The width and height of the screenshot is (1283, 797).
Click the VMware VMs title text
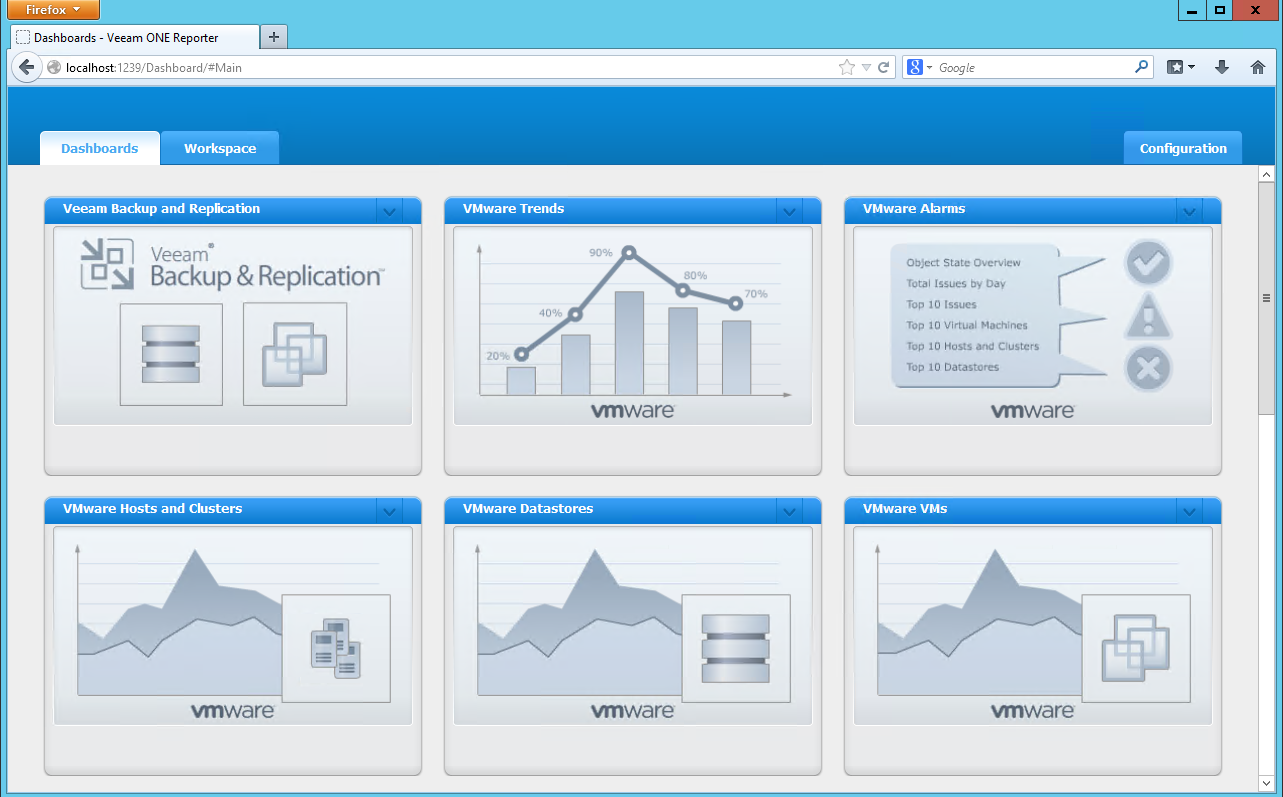pyautogui.click(x=905, y=509)
